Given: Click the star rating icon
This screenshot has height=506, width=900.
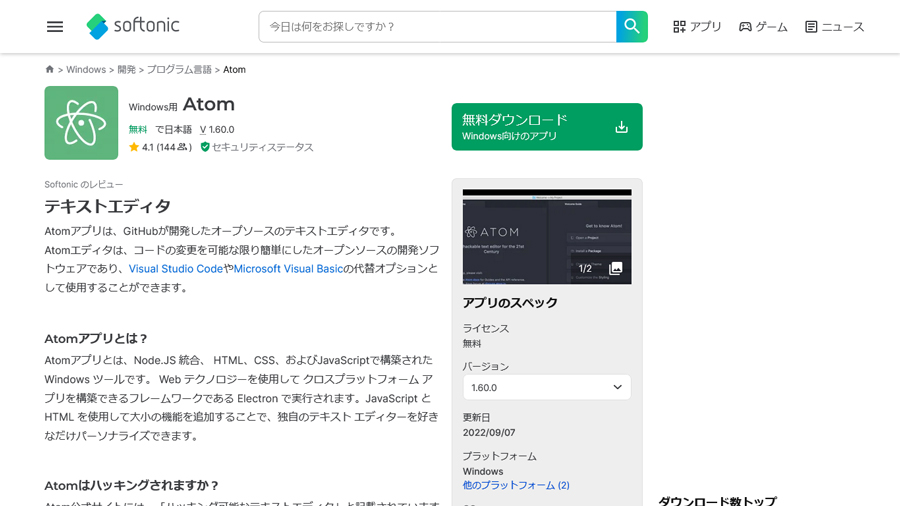Looking at the screenshot, I should tap(134, 147).
